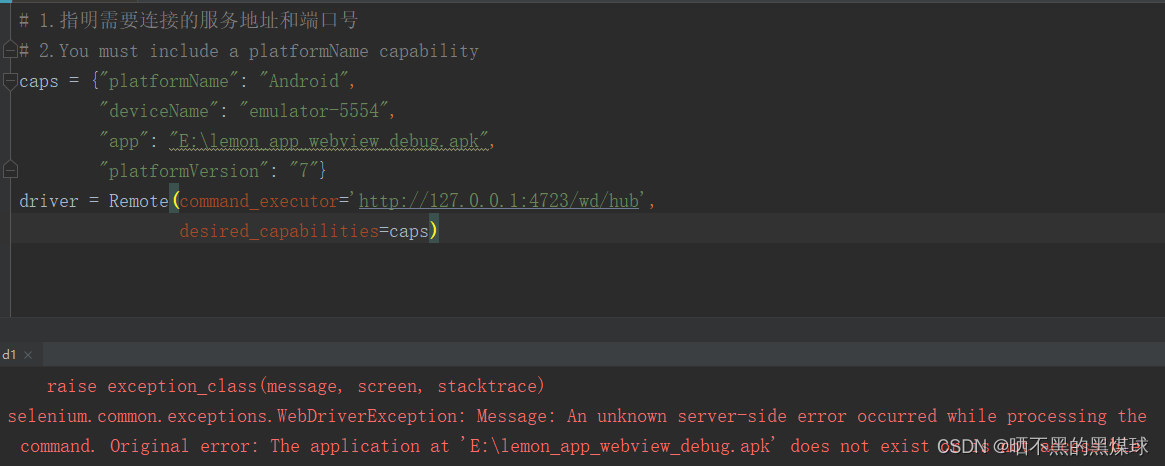This screenshot has height=466, width=1165.
Task: Click the highlighted closing parenthesis after caps
Action: [x=435, y=231]
